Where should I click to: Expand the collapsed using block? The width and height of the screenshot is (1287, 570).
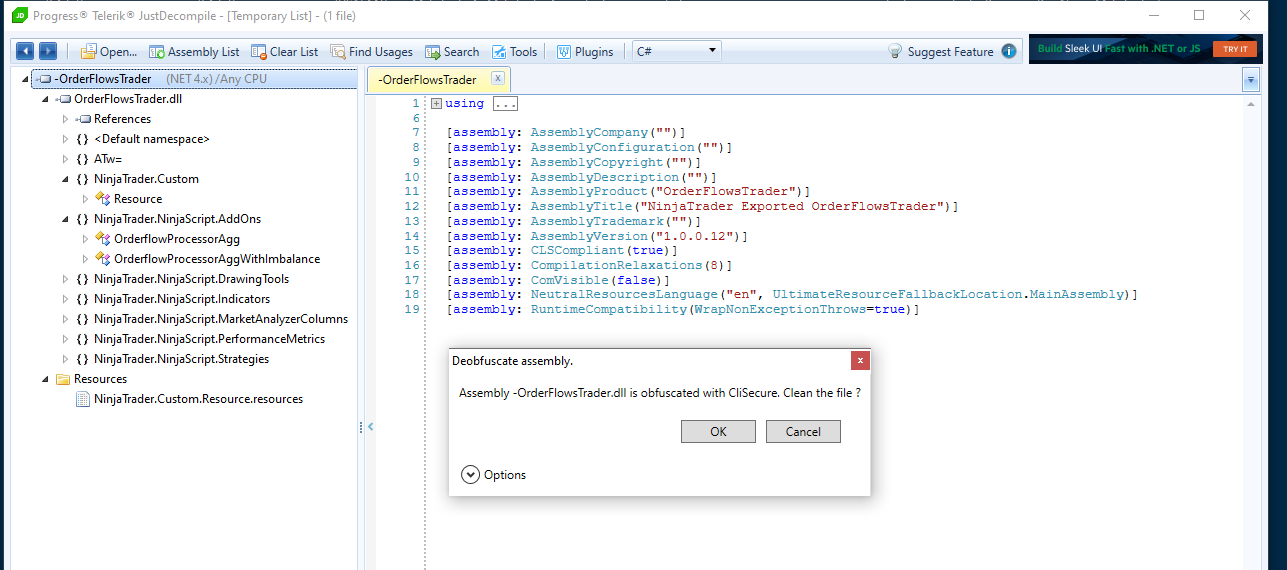[436, 103]
